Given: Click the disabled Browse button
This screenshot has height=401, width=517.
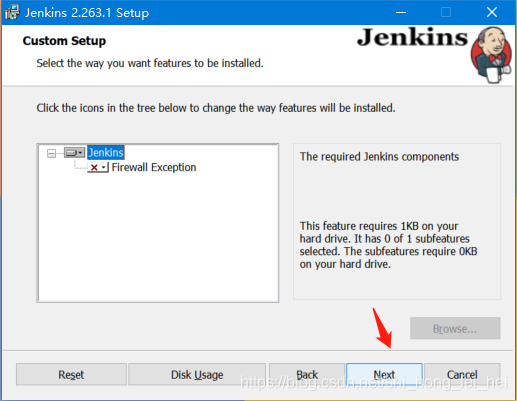Looking at the screenshot, I should pos(455,328).
